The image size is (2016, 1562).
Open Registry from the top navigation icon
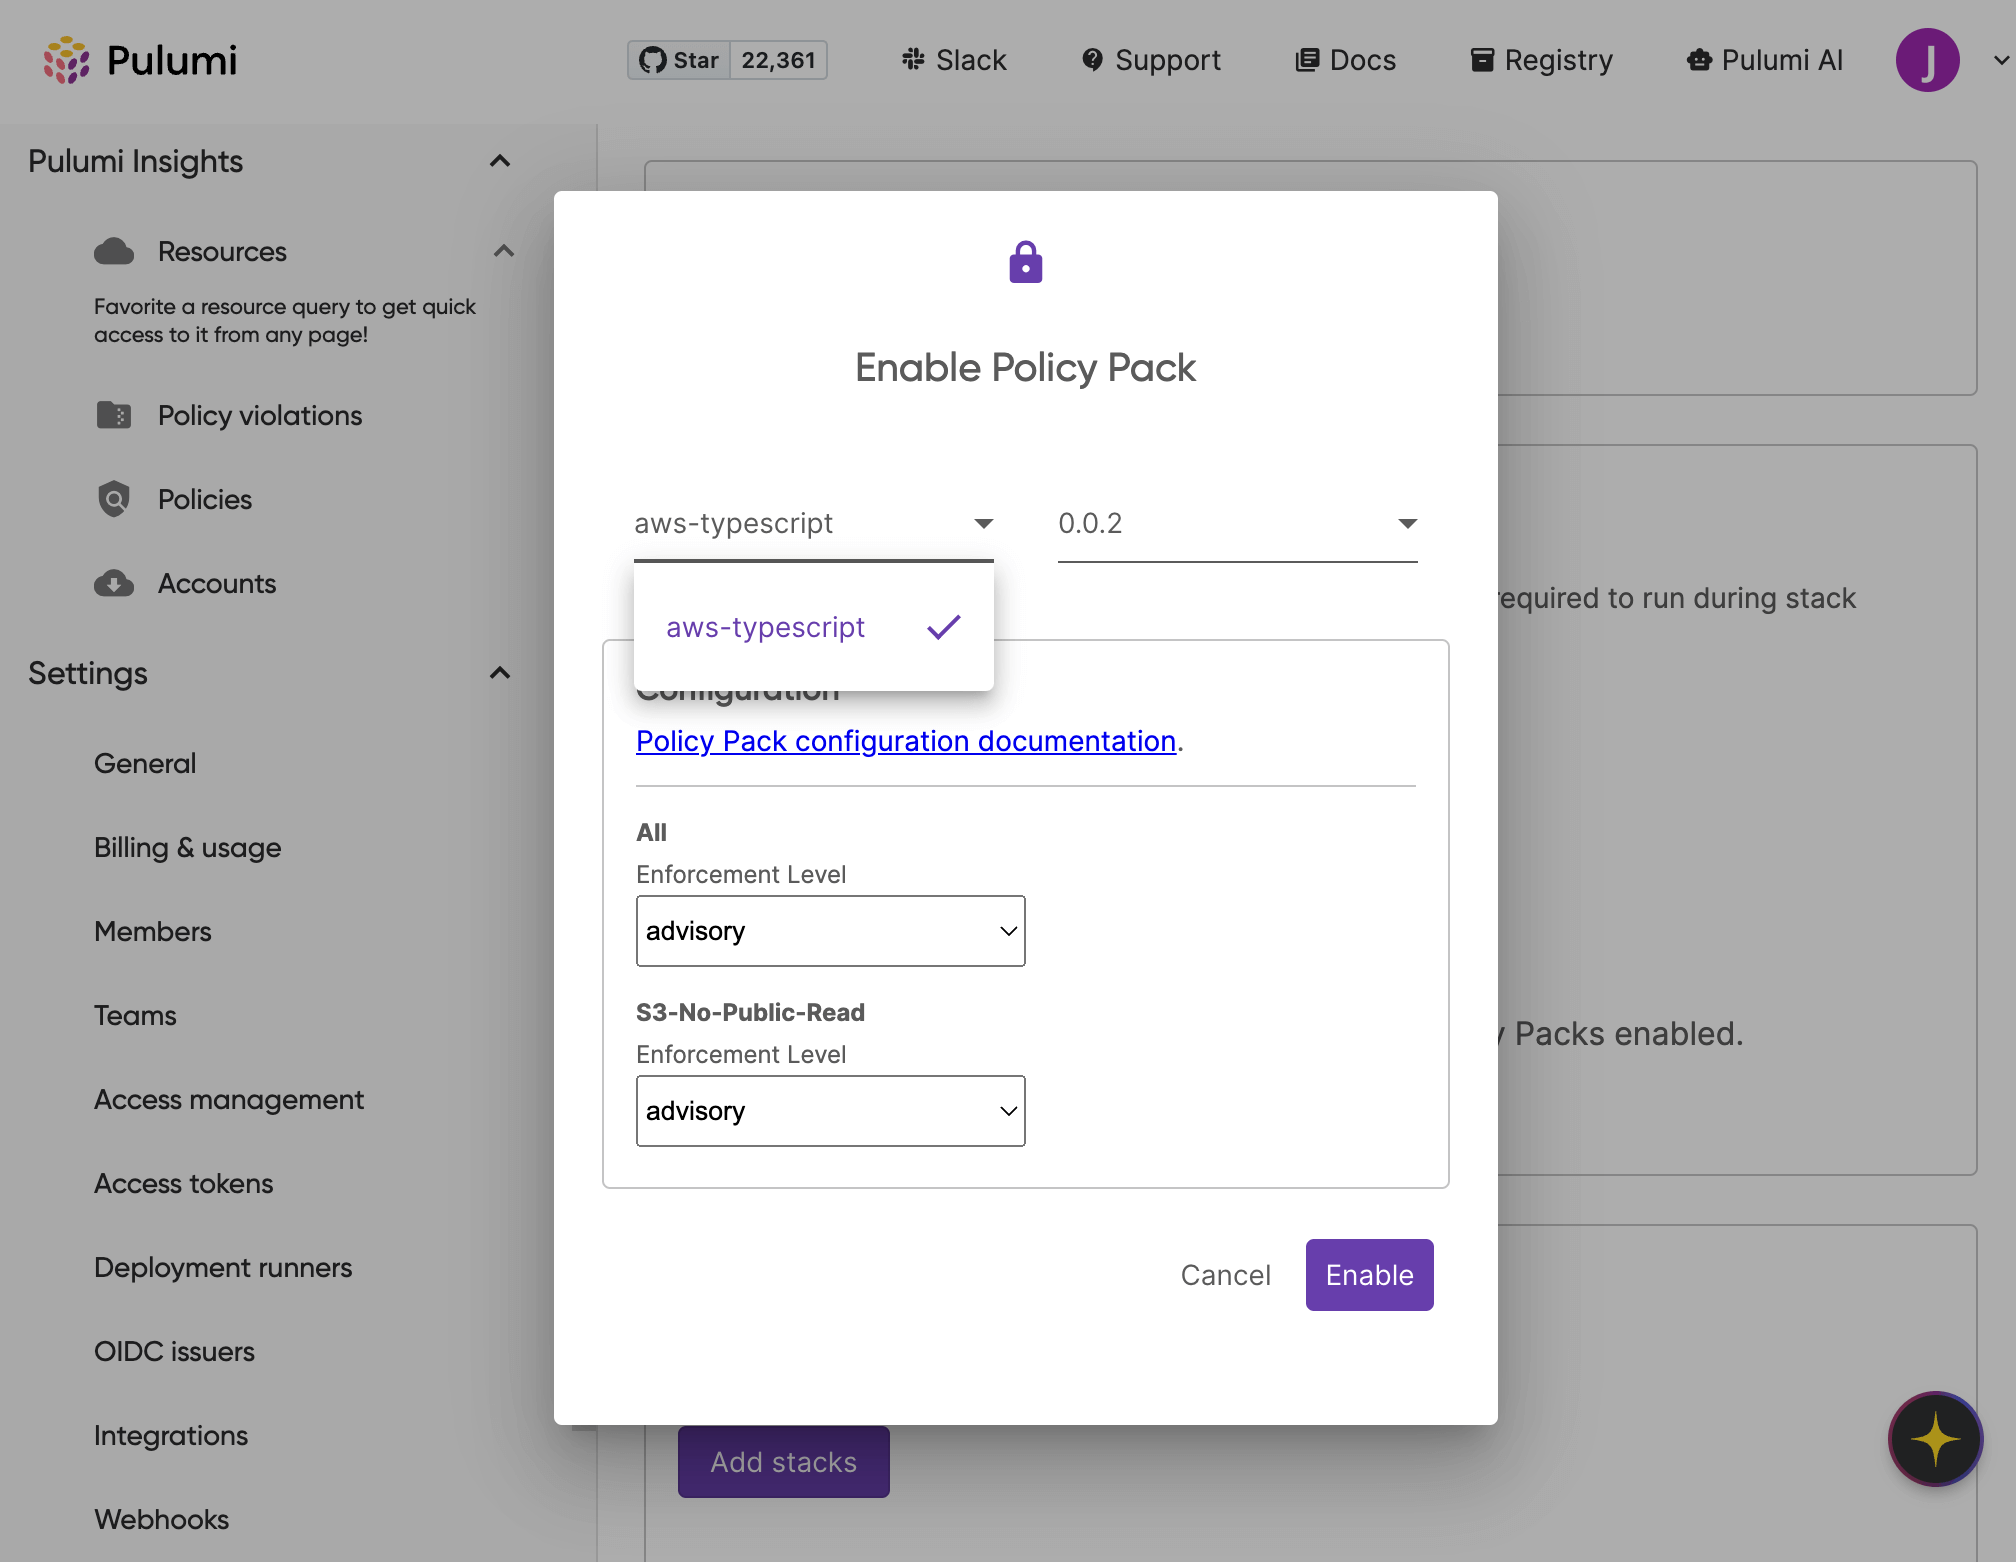(x=1482, y=60)
